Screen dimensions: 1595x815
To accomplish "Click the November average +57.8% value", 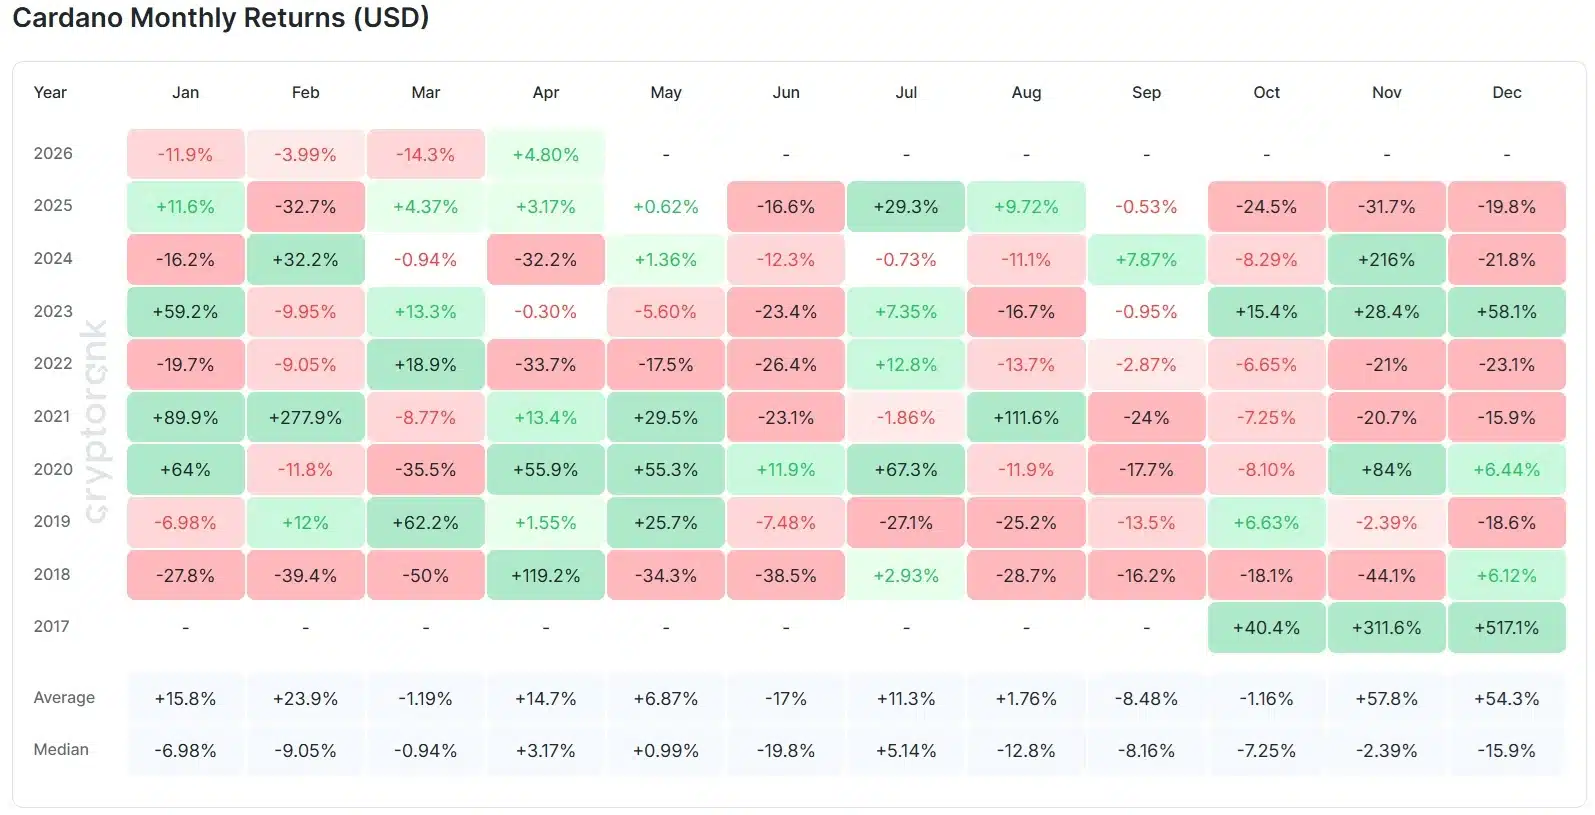I will tap(1386, 699).
